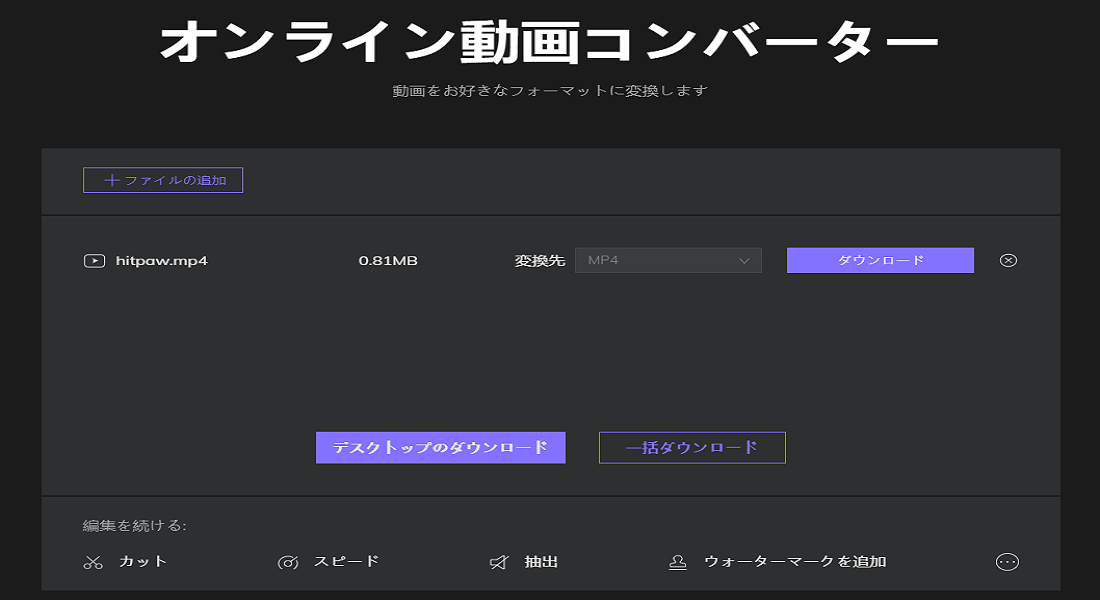Click the scissors Cut icon
Screen dimensions: 1100x600
click(93, 563)
